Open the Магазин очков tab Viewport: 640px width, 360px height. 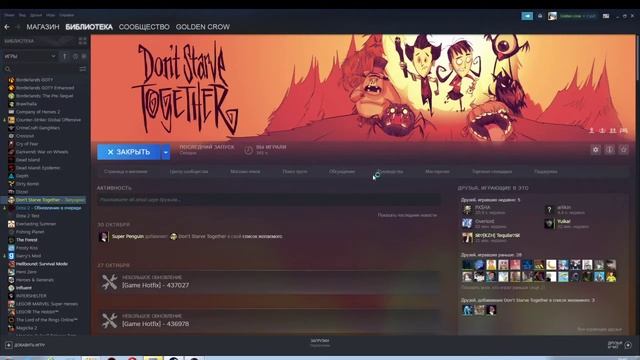point(245,172)
